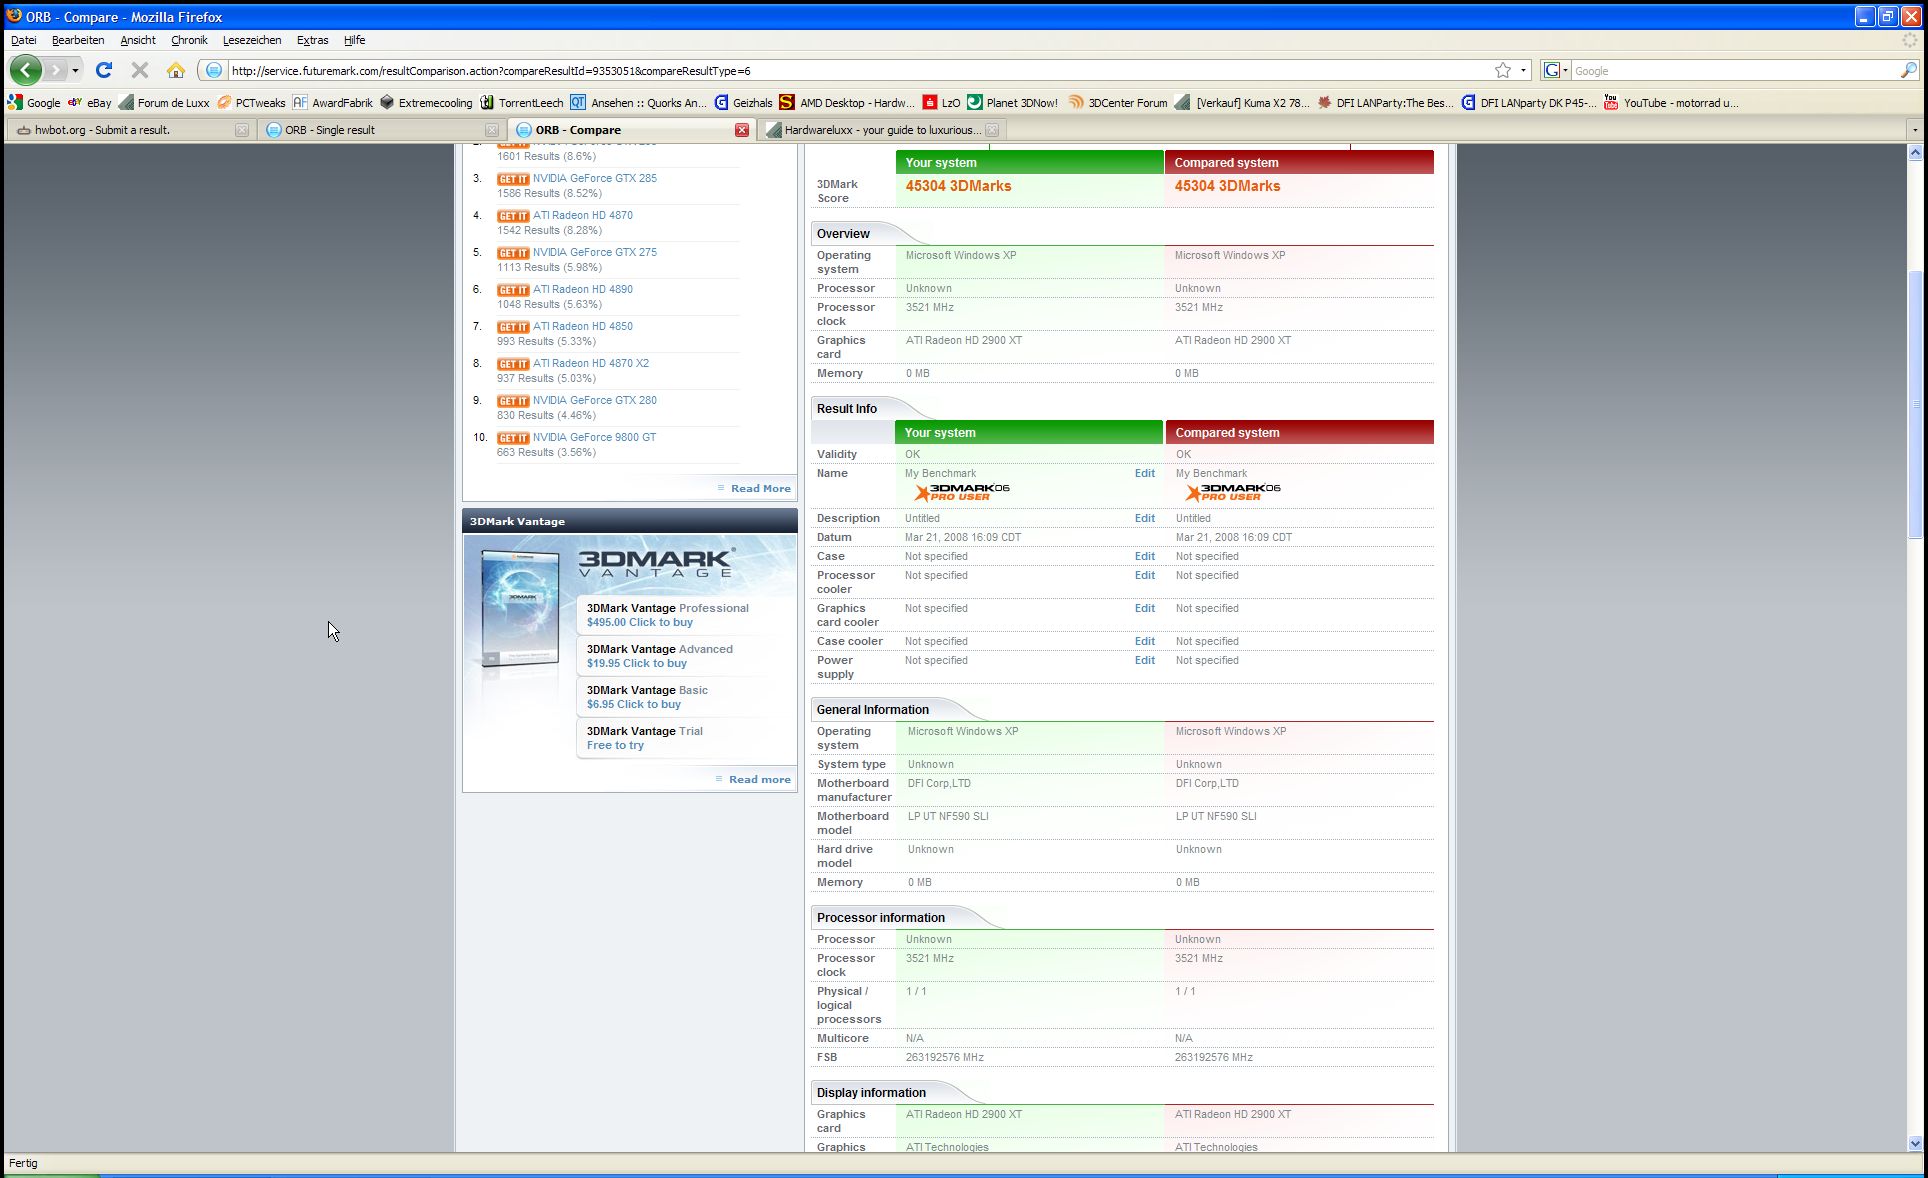Open the eBay bookmark

90,102
